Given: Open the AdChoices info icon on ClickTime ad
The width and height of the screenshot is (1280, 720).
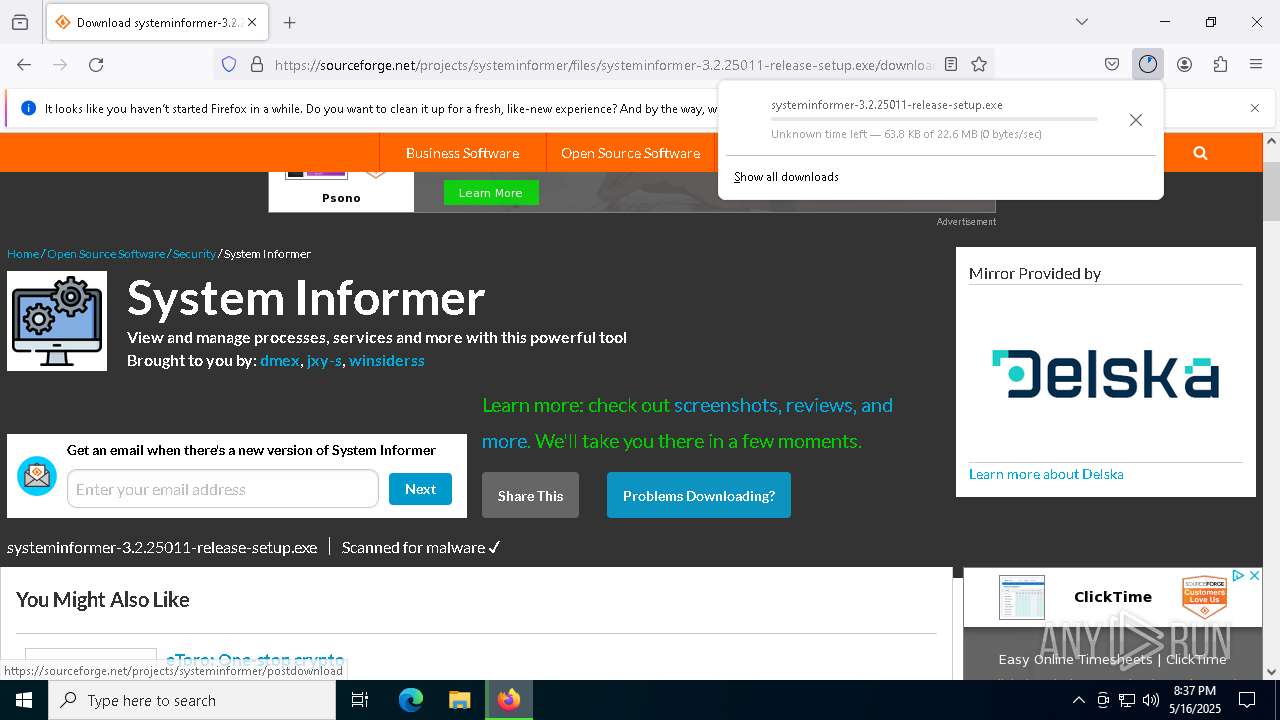Looking at the screenshot, I should (1238, 576).
